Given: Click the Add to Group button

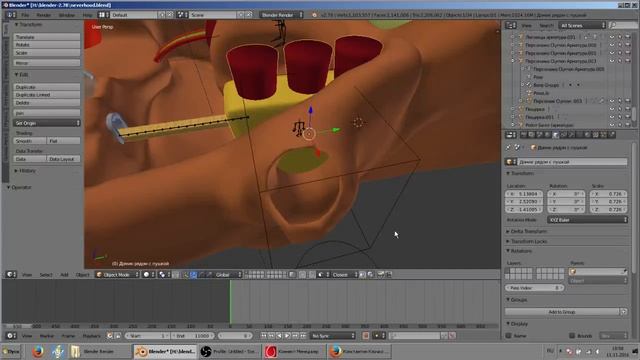Looking at the screenshot, I should pyautogui.click(x=562, y=311).
